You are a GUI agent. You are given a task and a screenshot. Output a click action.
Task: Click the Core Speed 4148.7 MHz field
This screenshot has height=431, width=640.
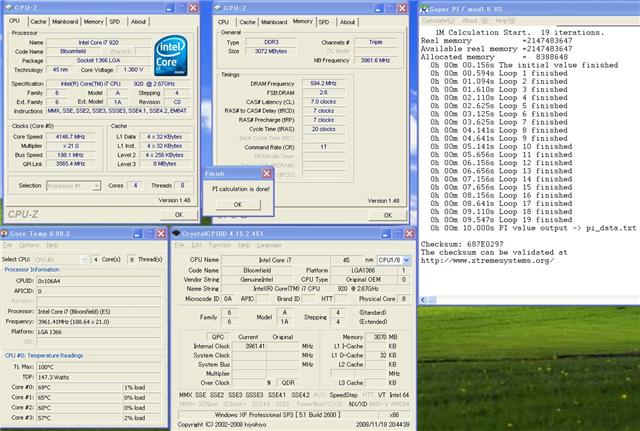click(x=71, y=137)
